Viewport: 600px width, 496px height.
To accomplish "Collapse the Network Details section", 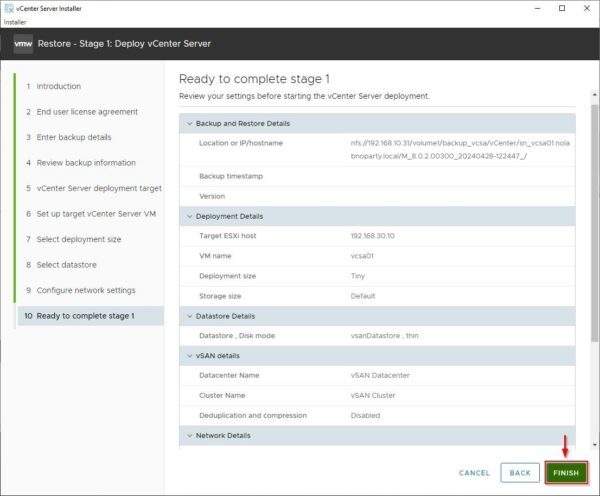I will pyautogui.click(x=187, y=436).
